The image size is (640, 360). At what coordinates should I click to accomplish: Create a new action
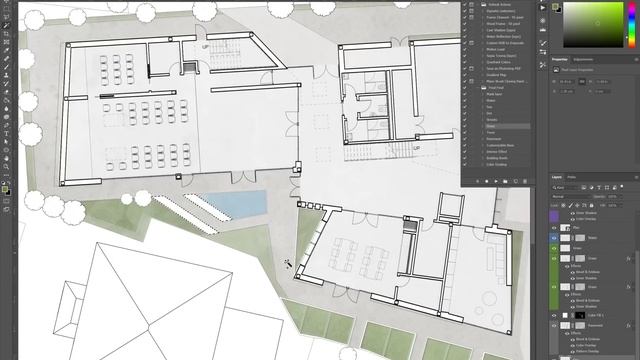[516, 181]
